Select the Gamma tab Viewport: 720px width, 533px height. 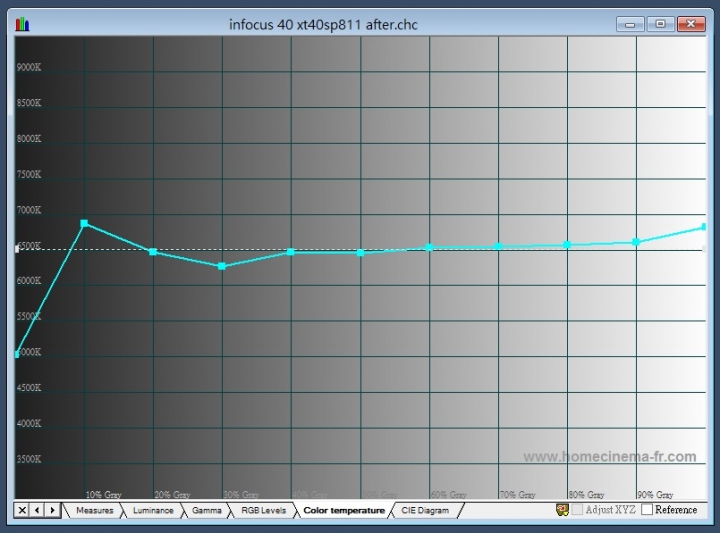pyautogui.click(x=207, y=510)
